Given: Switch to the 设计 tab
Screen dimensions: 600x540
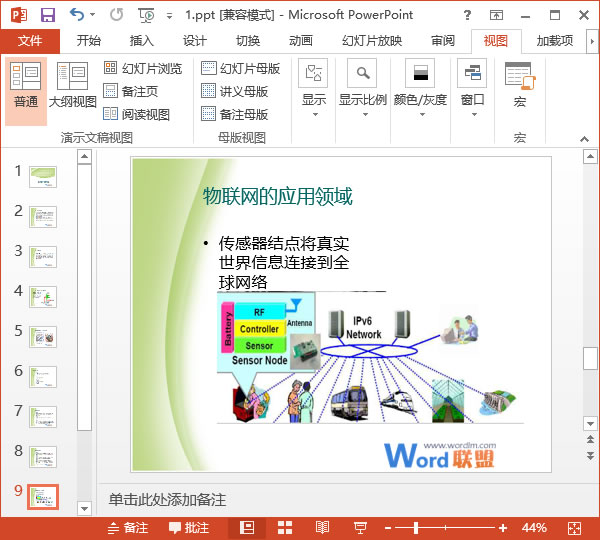Looking at the screenshot, I should click(x=195, y=41).
